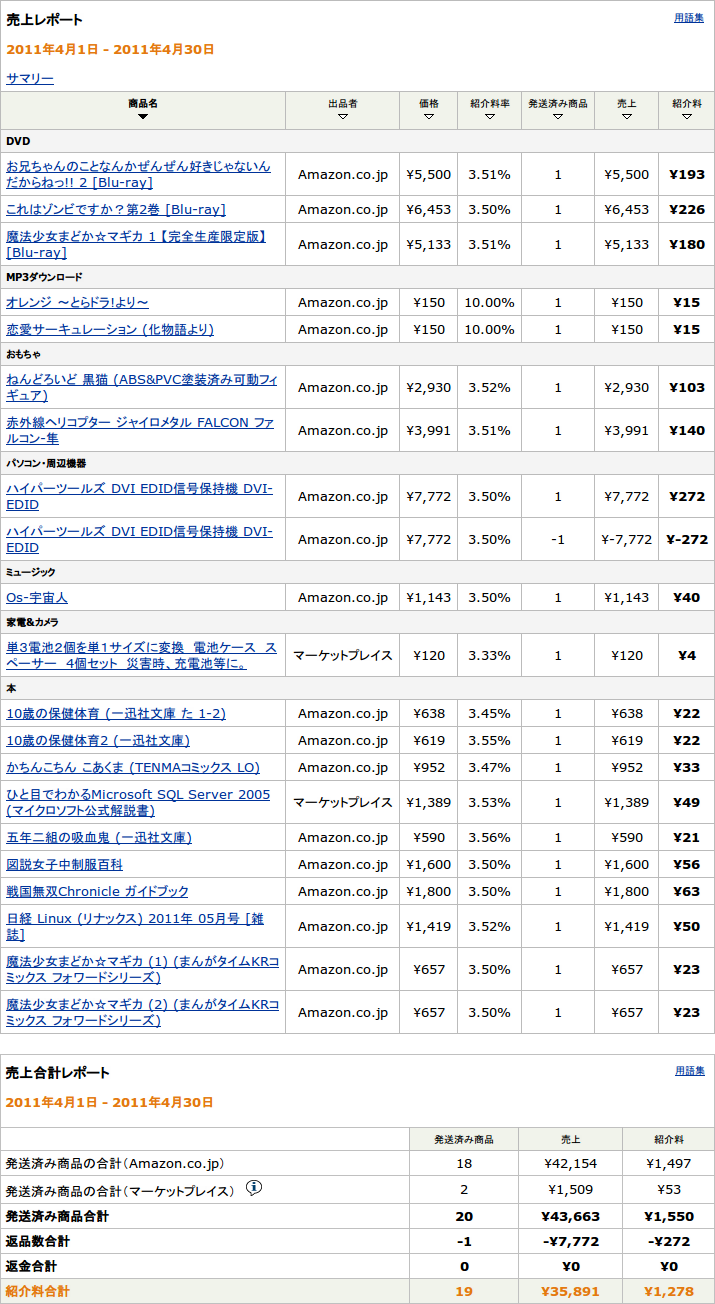Sort by 紹介料 column arrow
This screenshot has width=715, height=1304.
(x=686, y=117)
